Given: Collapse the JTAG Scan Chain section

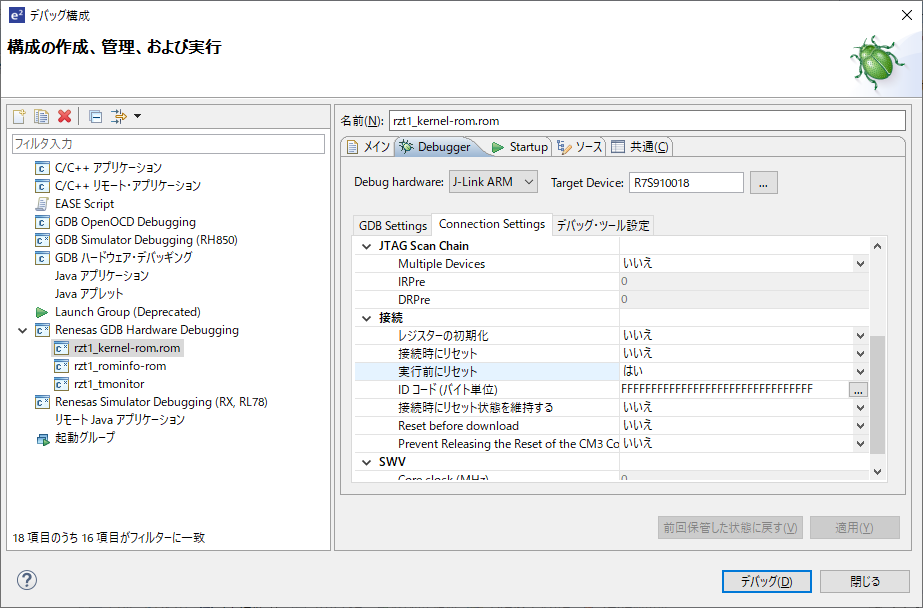Looking at the screenshot, I should [x=367, y=246].
